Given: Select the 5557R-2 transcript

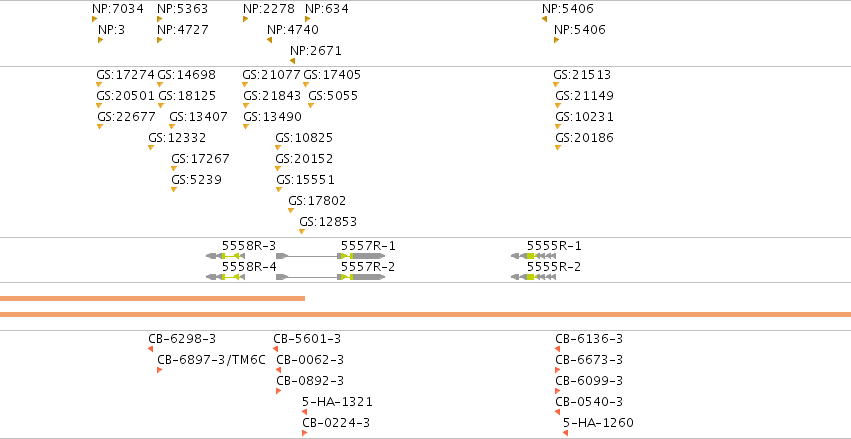Looking at the screenshot, I should coord(331,277).
